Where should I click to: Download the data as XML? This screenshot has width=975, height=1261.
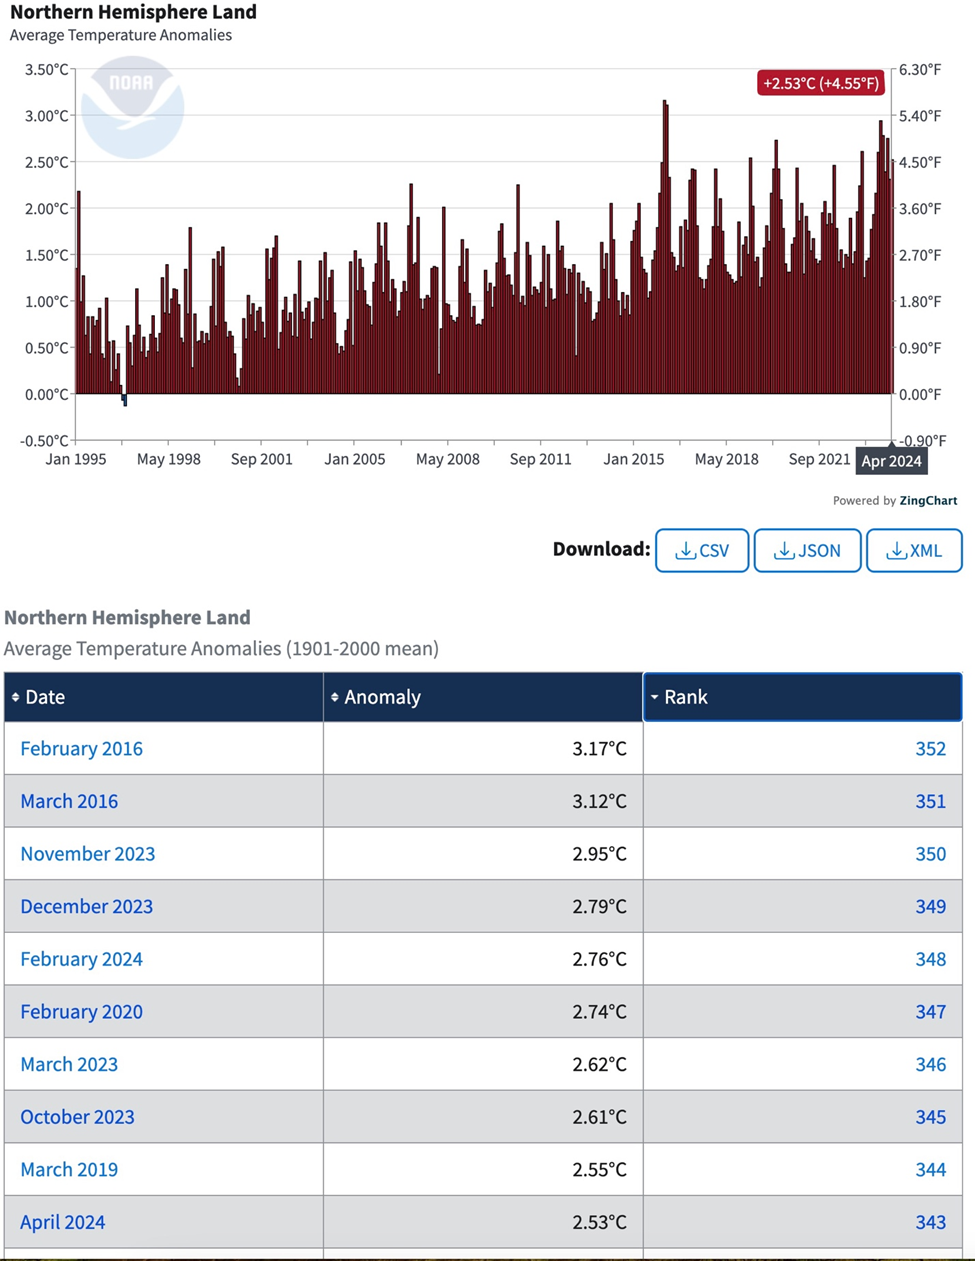click(x=914, y=551)
